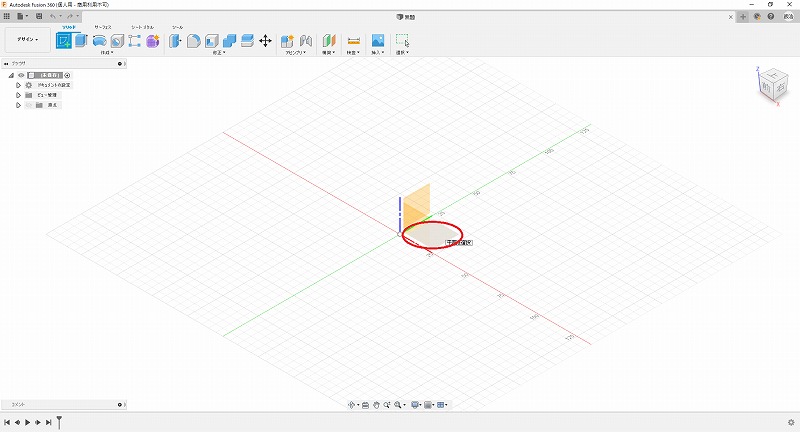The height and width of the screenshot is (432, 800).
Task: Select the Offset Face tool
Action: [x=247, y=41]
